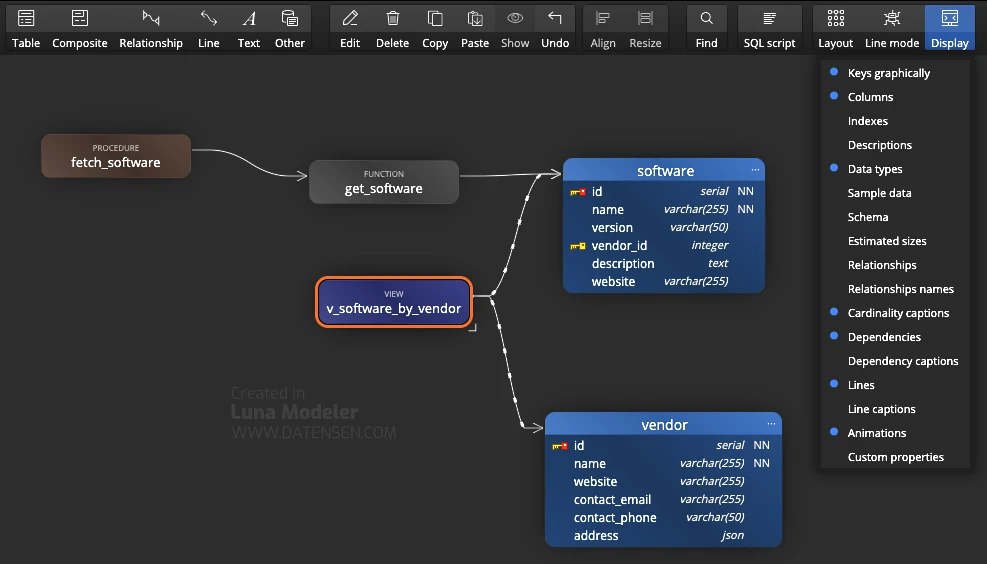The height and width of the screenshot is (564, 987).
Task: Toggle Keys graphically display option
Action: (x=888, y=73)
